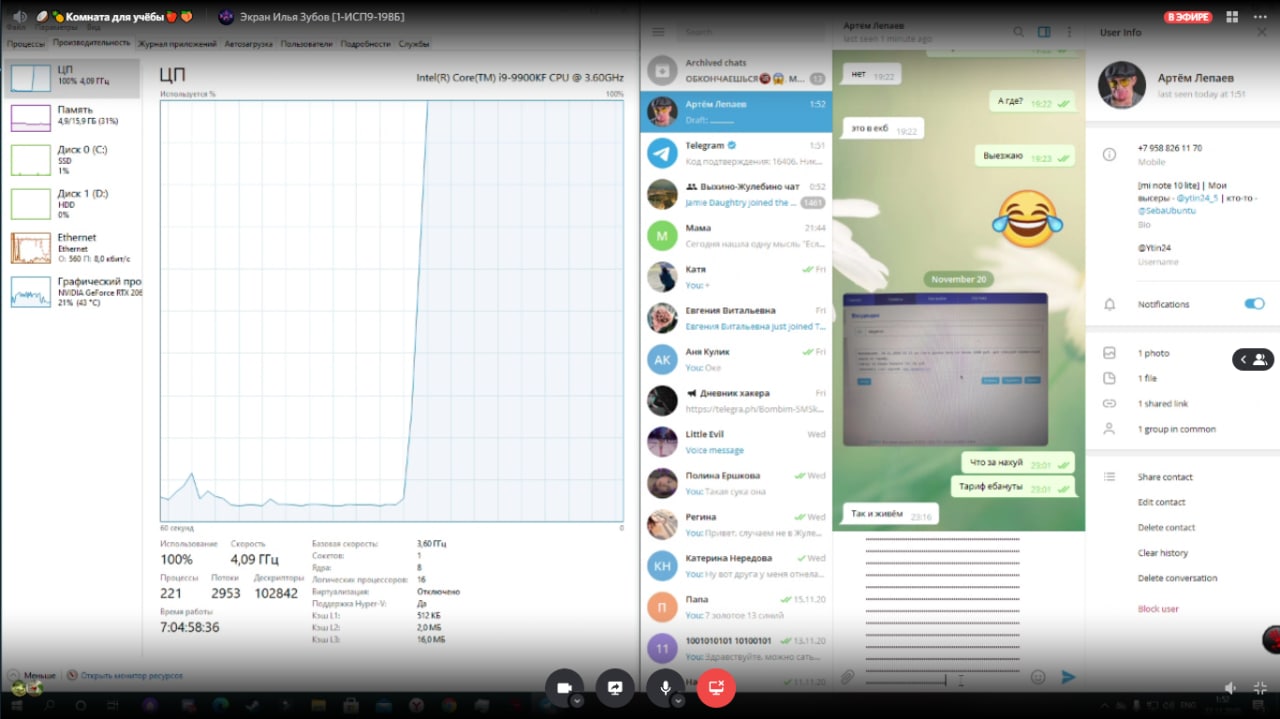This screenshot has width=1280, height=719.
Task: Open Аня Кулик conversation
Action: (736, 359)
